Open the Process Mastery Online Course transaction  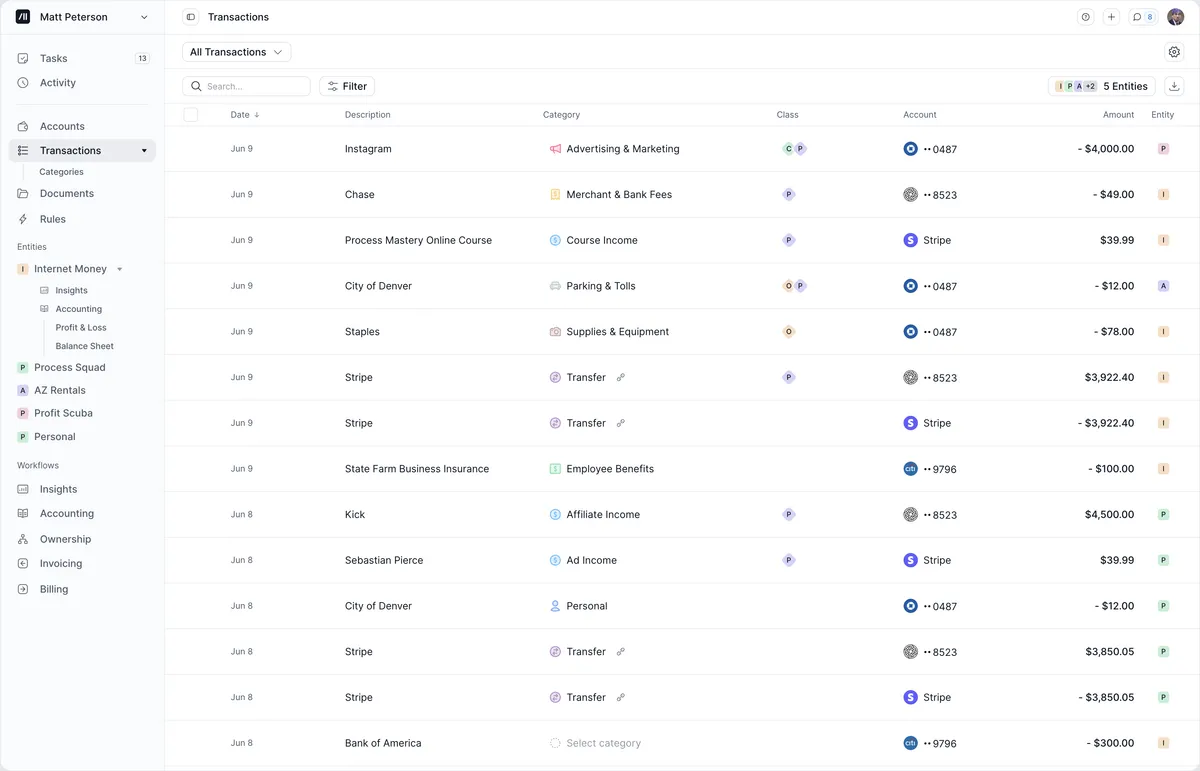[418, 241]
